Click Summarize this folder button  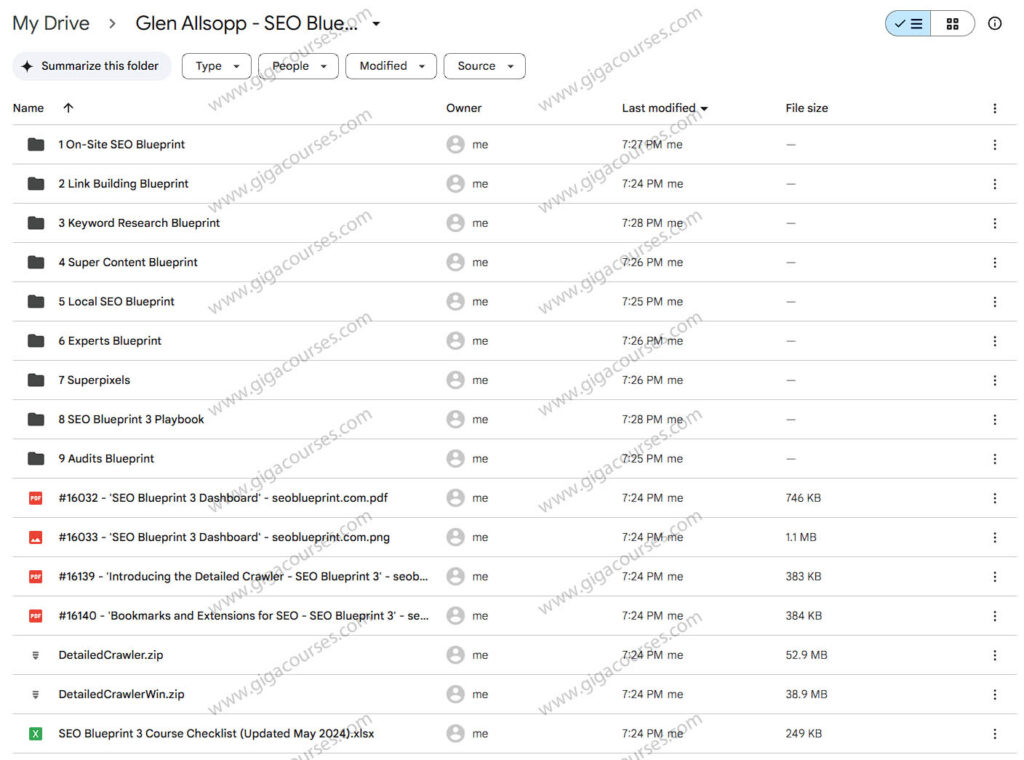click(x=92, y=66)
